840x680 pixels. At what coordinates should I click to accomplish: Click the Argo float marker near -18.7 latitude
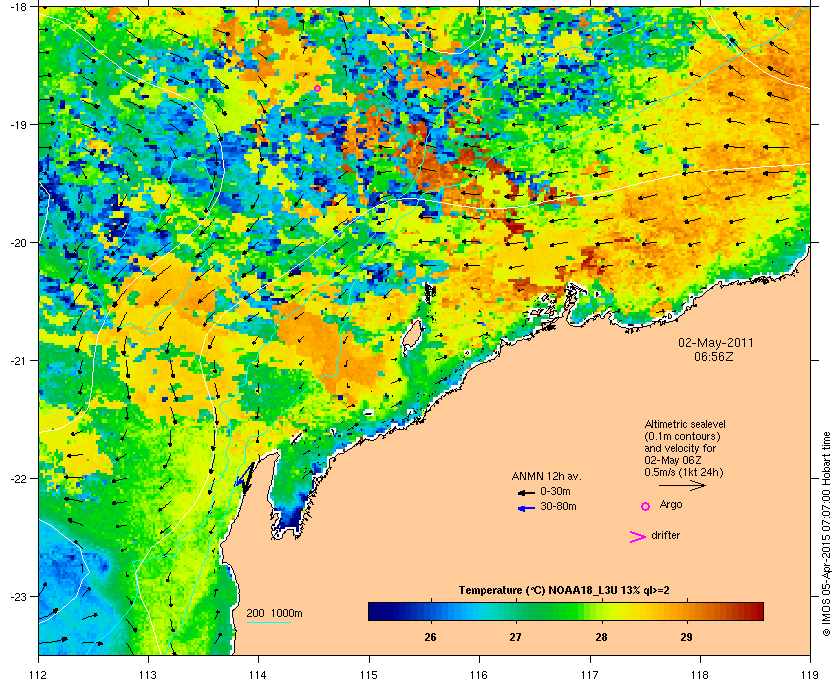[x=317, y=88]
